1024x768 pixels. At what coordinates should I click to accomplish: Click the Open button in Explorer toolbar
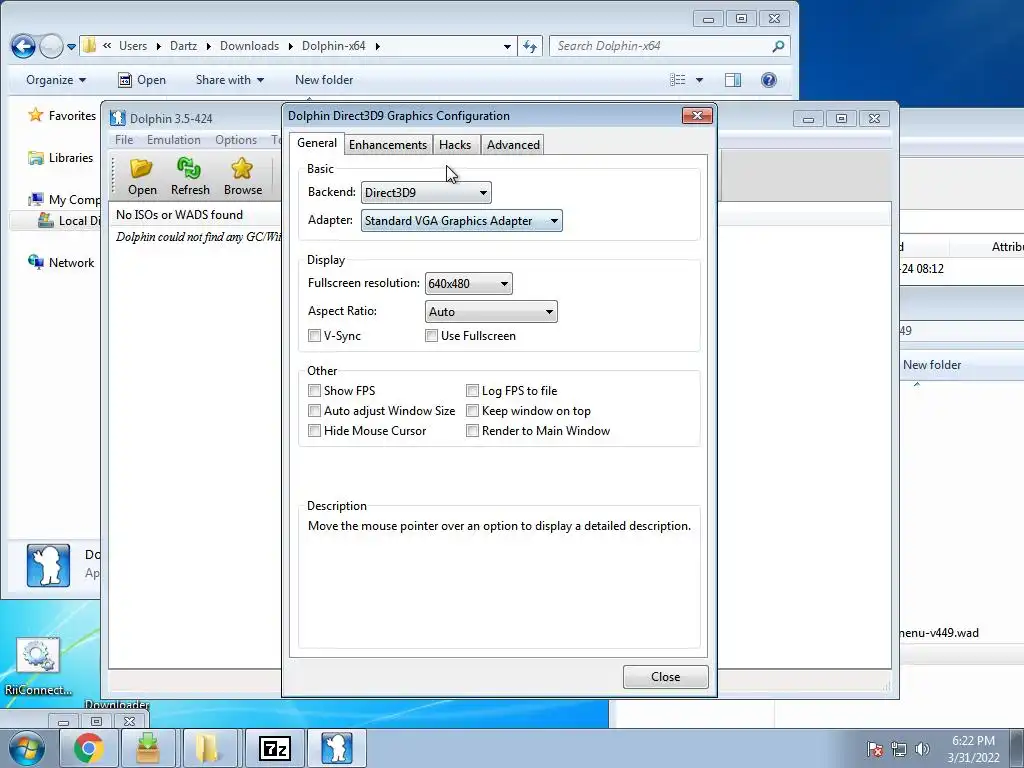[x=142, y=80]
